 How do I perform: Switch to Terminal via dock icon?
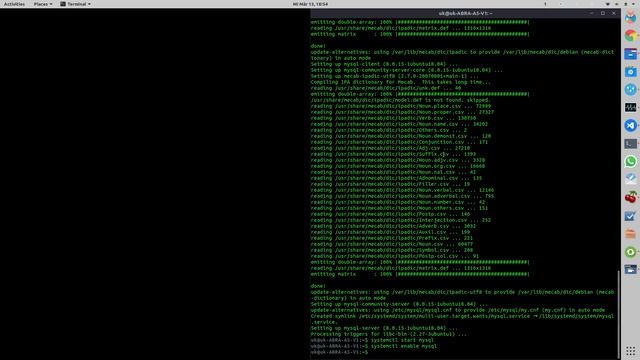(630, 143)
